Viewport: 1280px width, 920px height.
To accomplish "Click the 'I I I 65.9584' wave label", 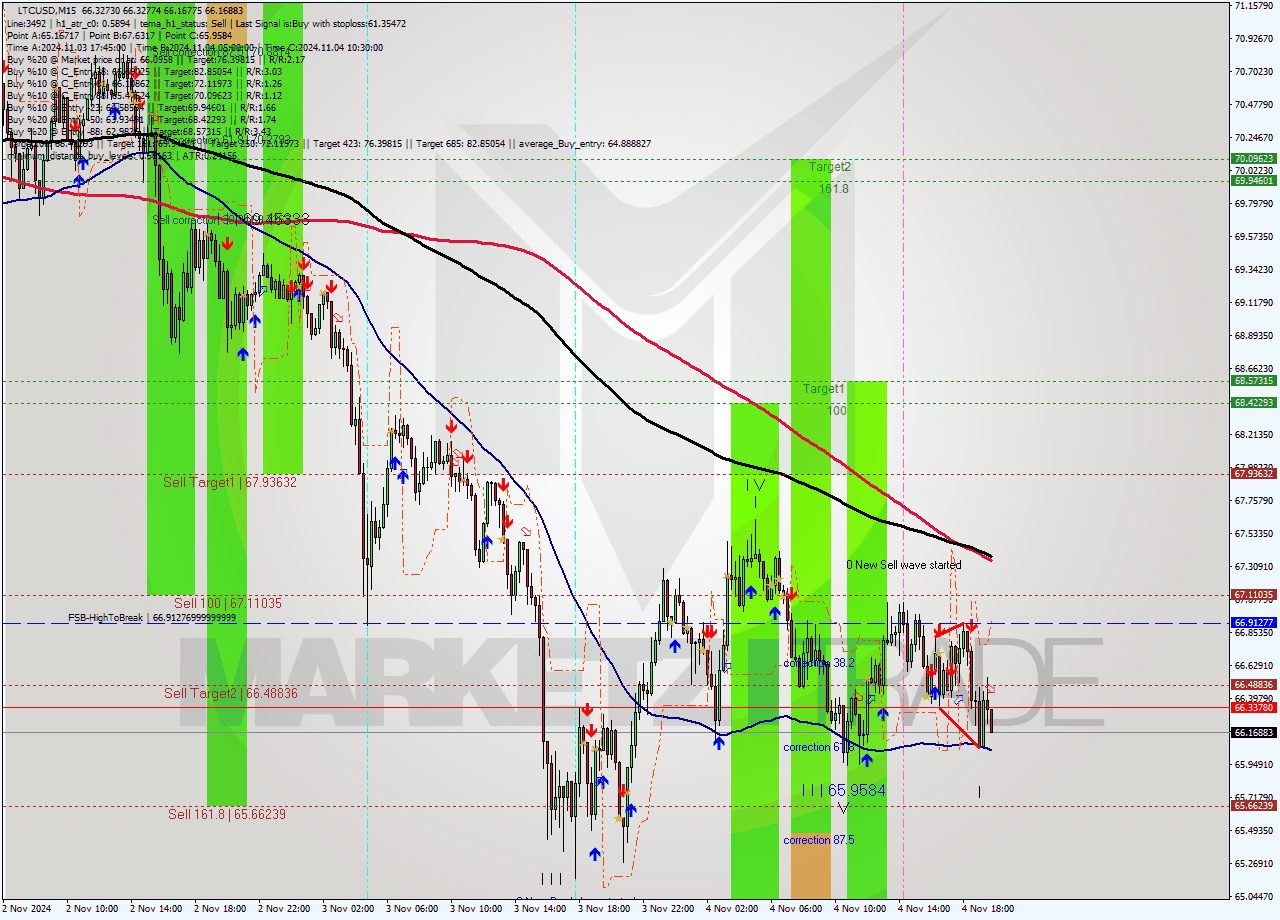I will (x=843, y=790).
